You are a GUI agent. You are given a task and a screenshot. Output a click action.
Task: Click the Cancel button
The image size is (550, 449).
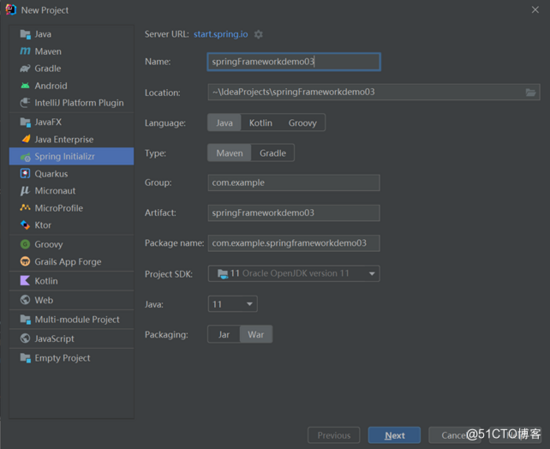(x=455, y=435)
